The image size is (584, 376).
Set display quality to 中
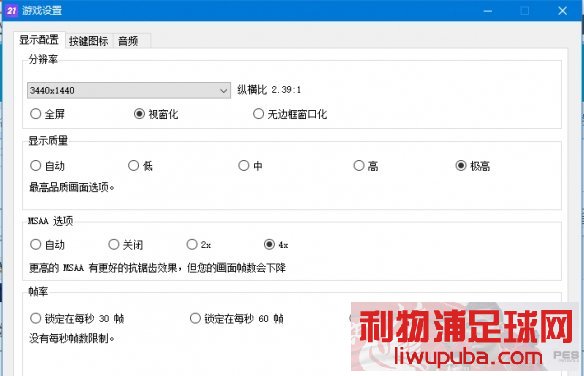pos(250,166)
